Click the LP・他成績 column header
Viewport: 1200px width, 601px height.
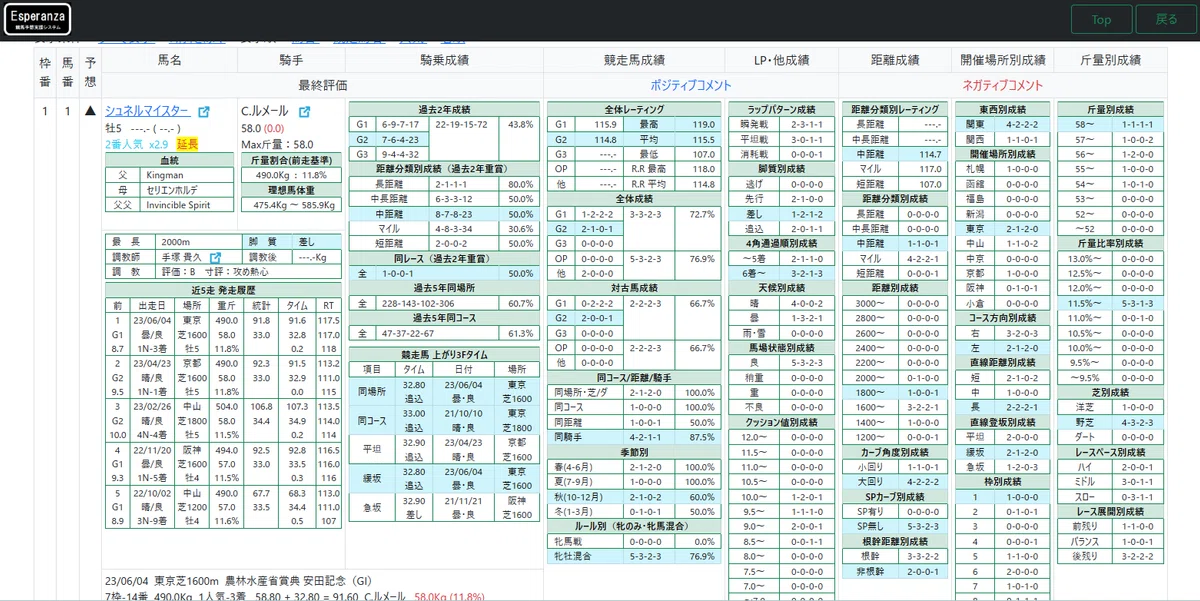783,60
